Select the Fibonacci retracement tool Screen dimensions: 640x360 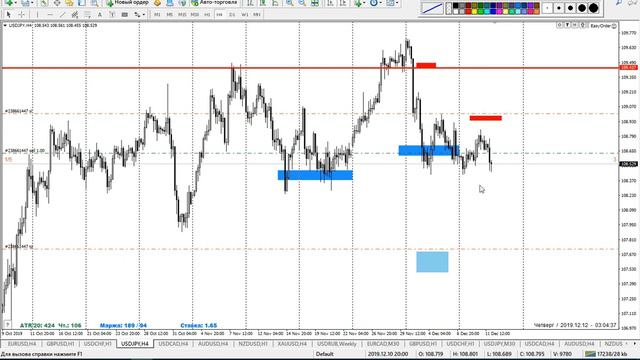[x=87, y=15]
